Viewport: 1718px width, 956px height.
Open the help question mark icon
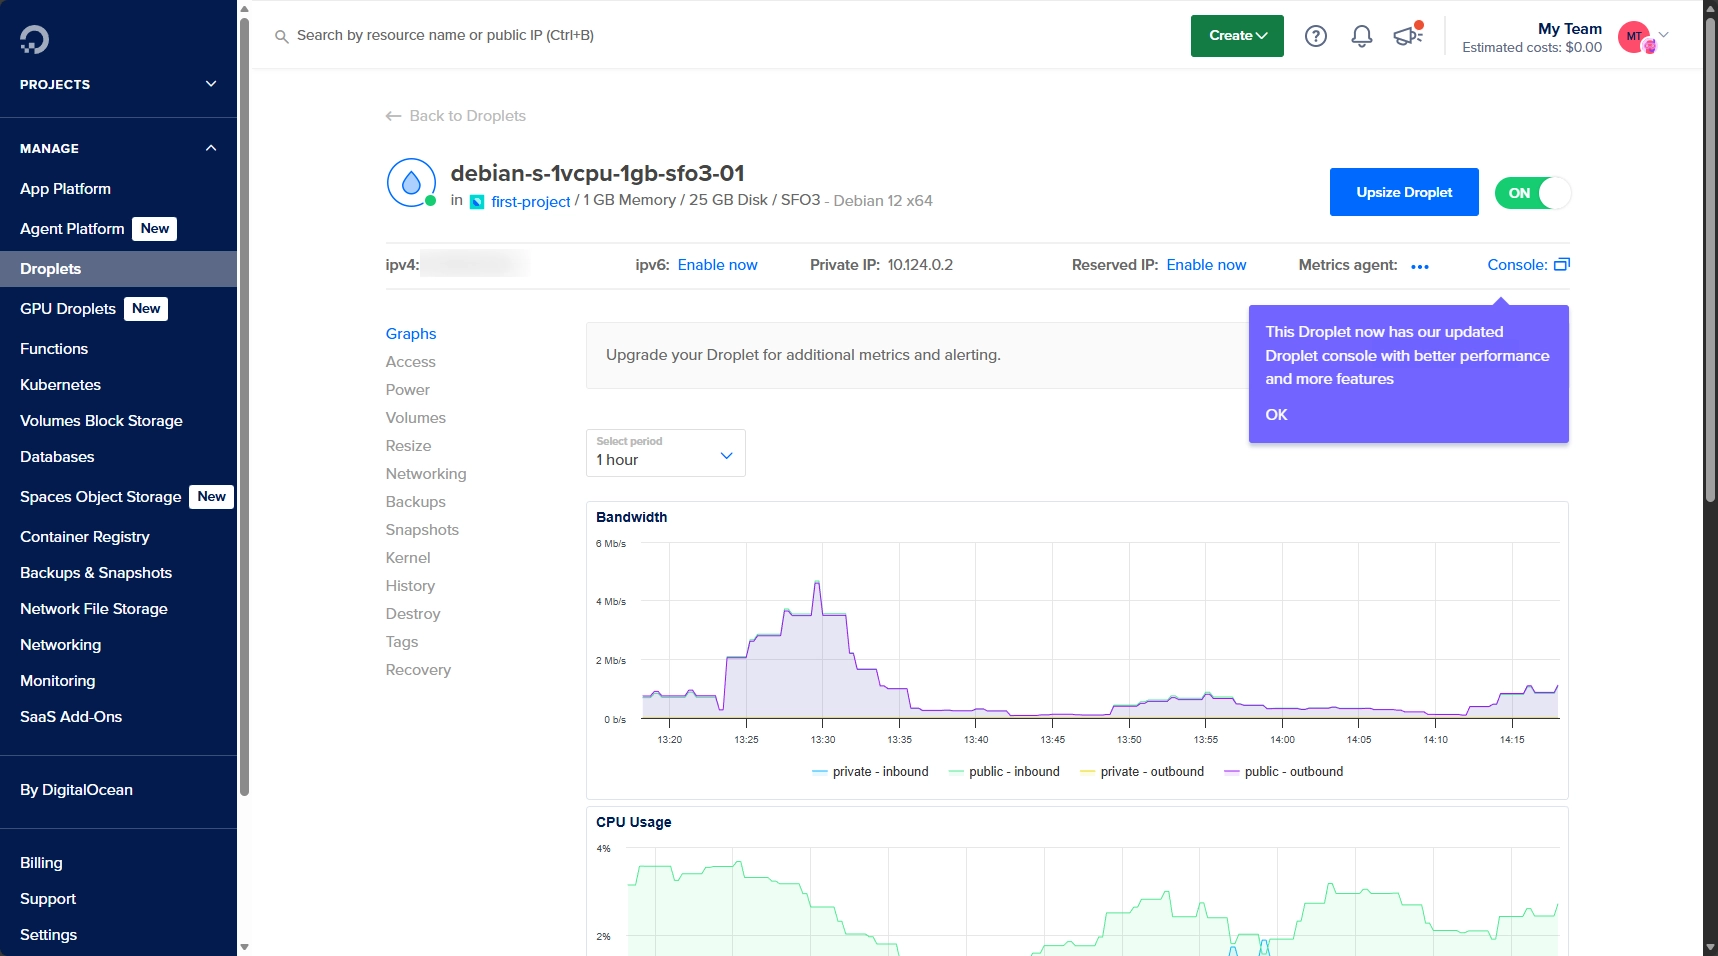coord(1315,36)
